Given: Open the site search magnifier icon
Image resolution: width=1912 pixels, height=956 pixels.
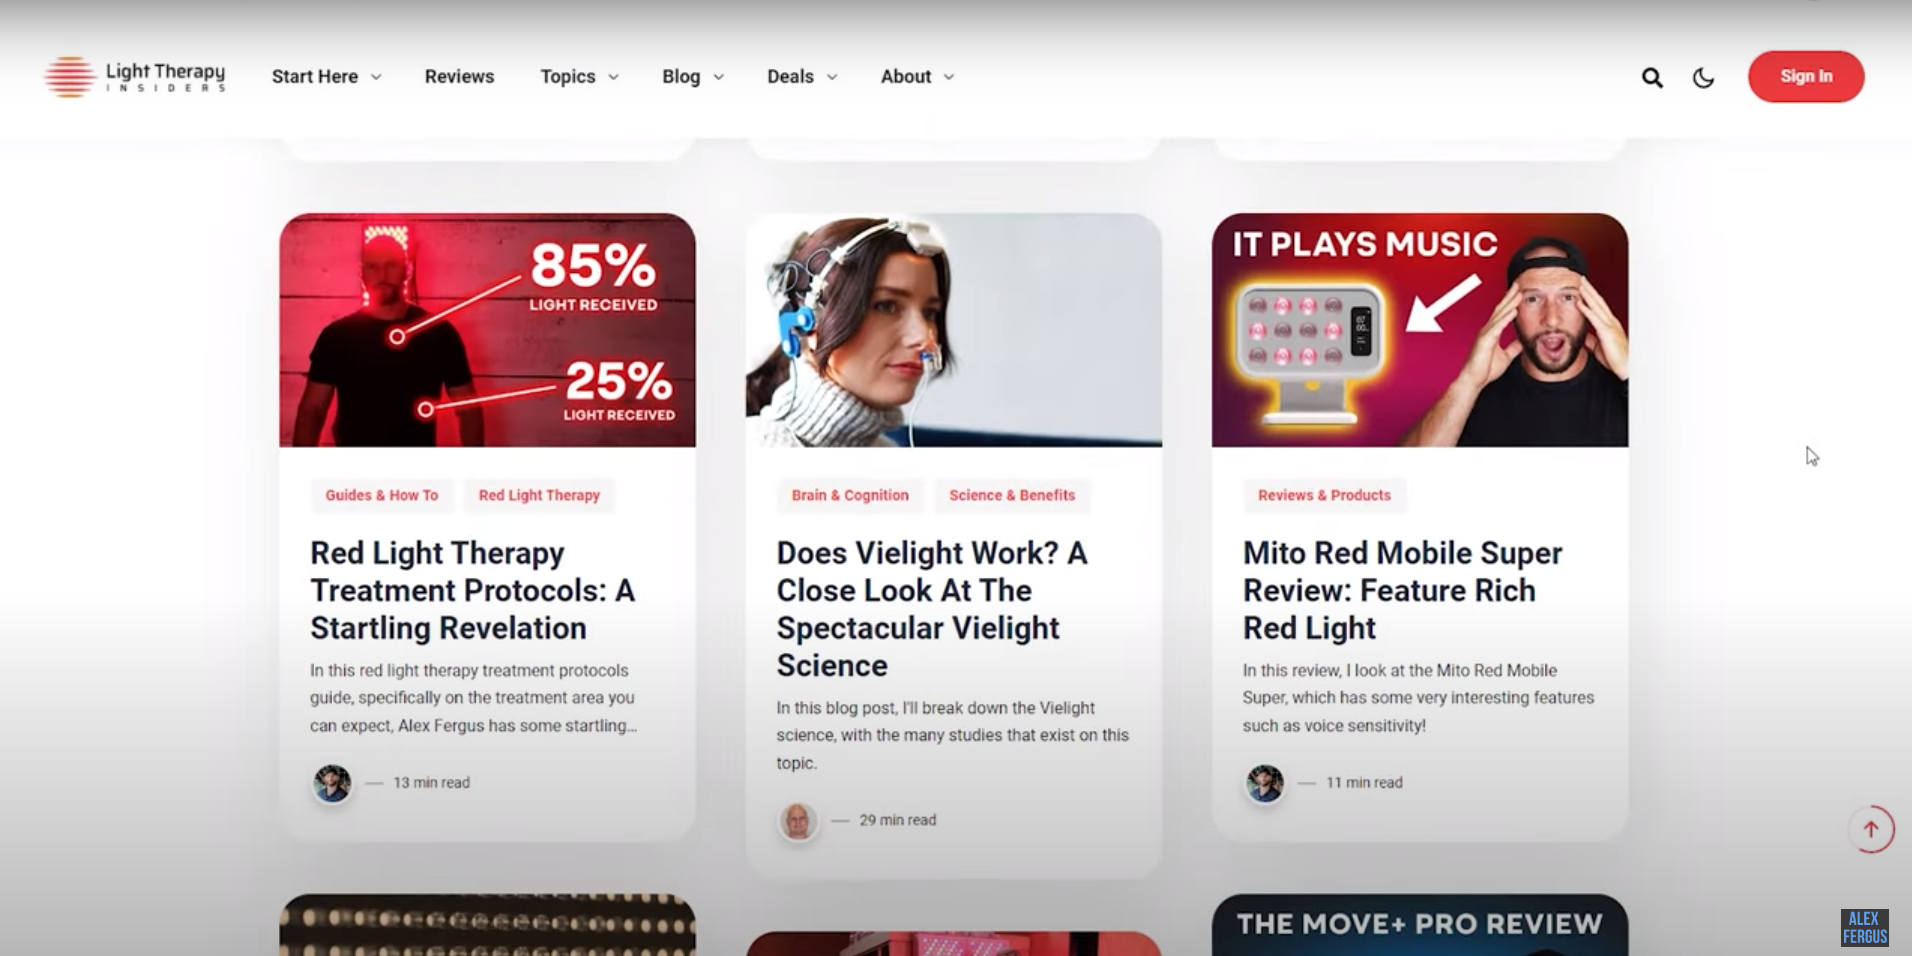Looking at the screenshot, I should coord(1652,77).
